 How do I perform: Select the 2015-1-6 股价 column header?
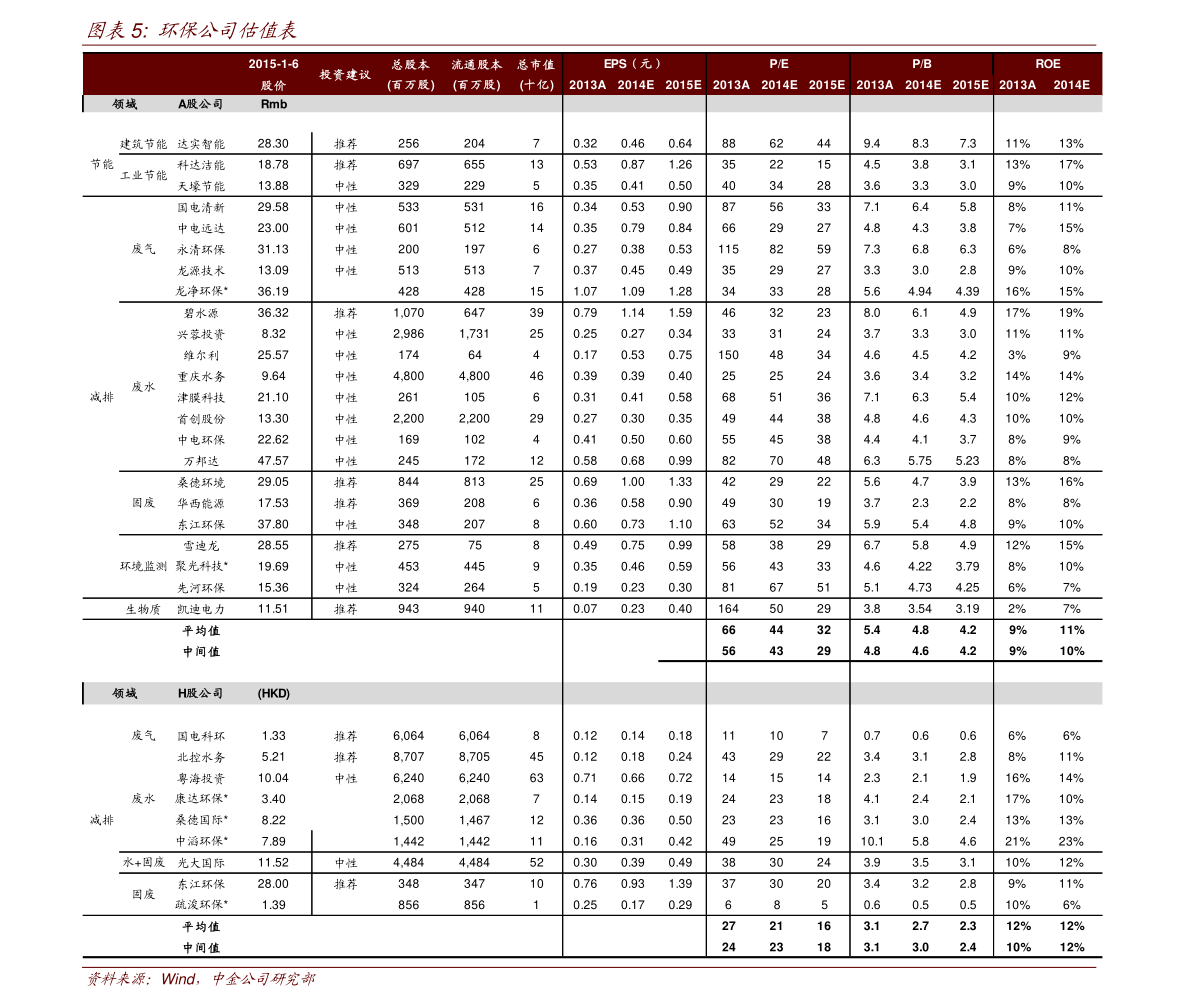pos(273,74)
